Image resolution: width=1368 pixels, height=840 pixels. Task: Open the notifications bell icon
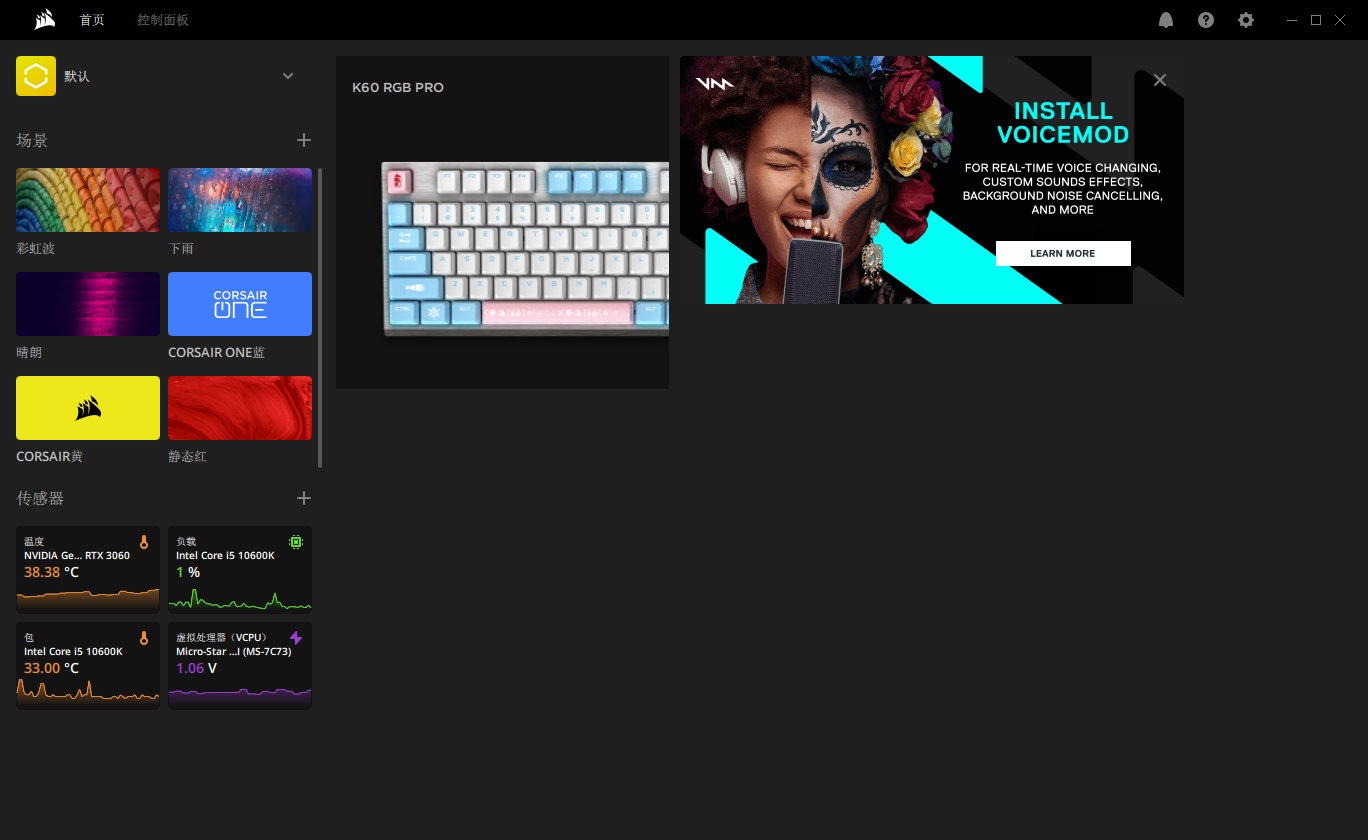click(1166, 20)
